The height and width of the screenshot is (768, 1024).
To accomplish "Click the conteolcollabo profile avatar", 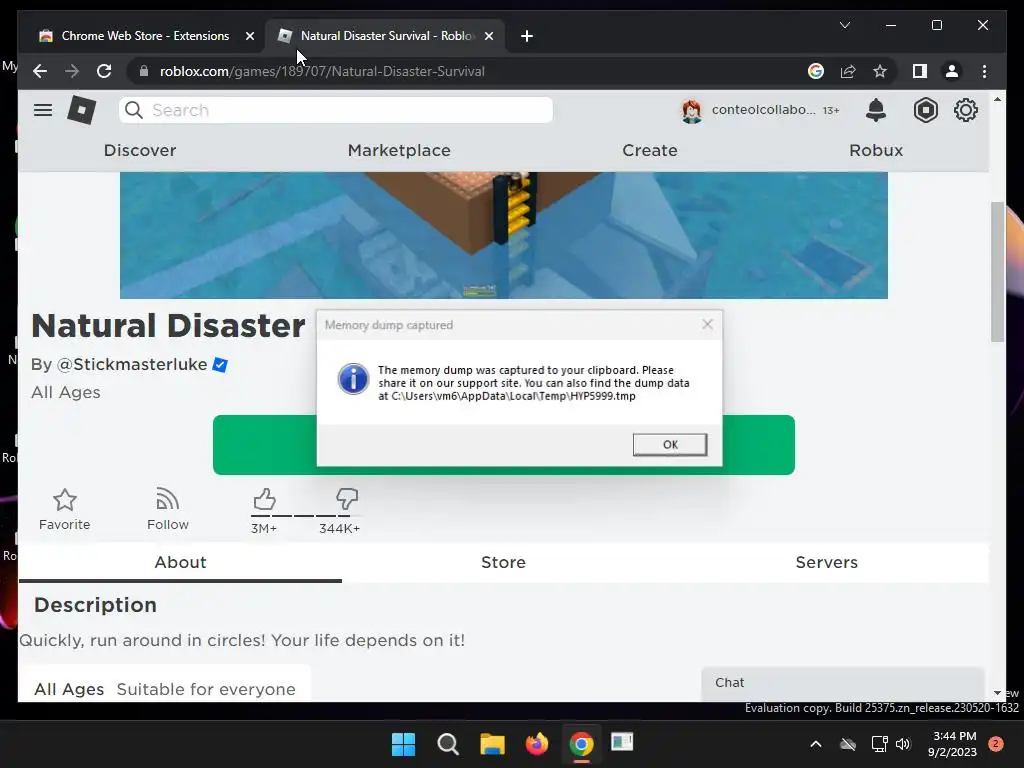I will [x=692, y=110].
